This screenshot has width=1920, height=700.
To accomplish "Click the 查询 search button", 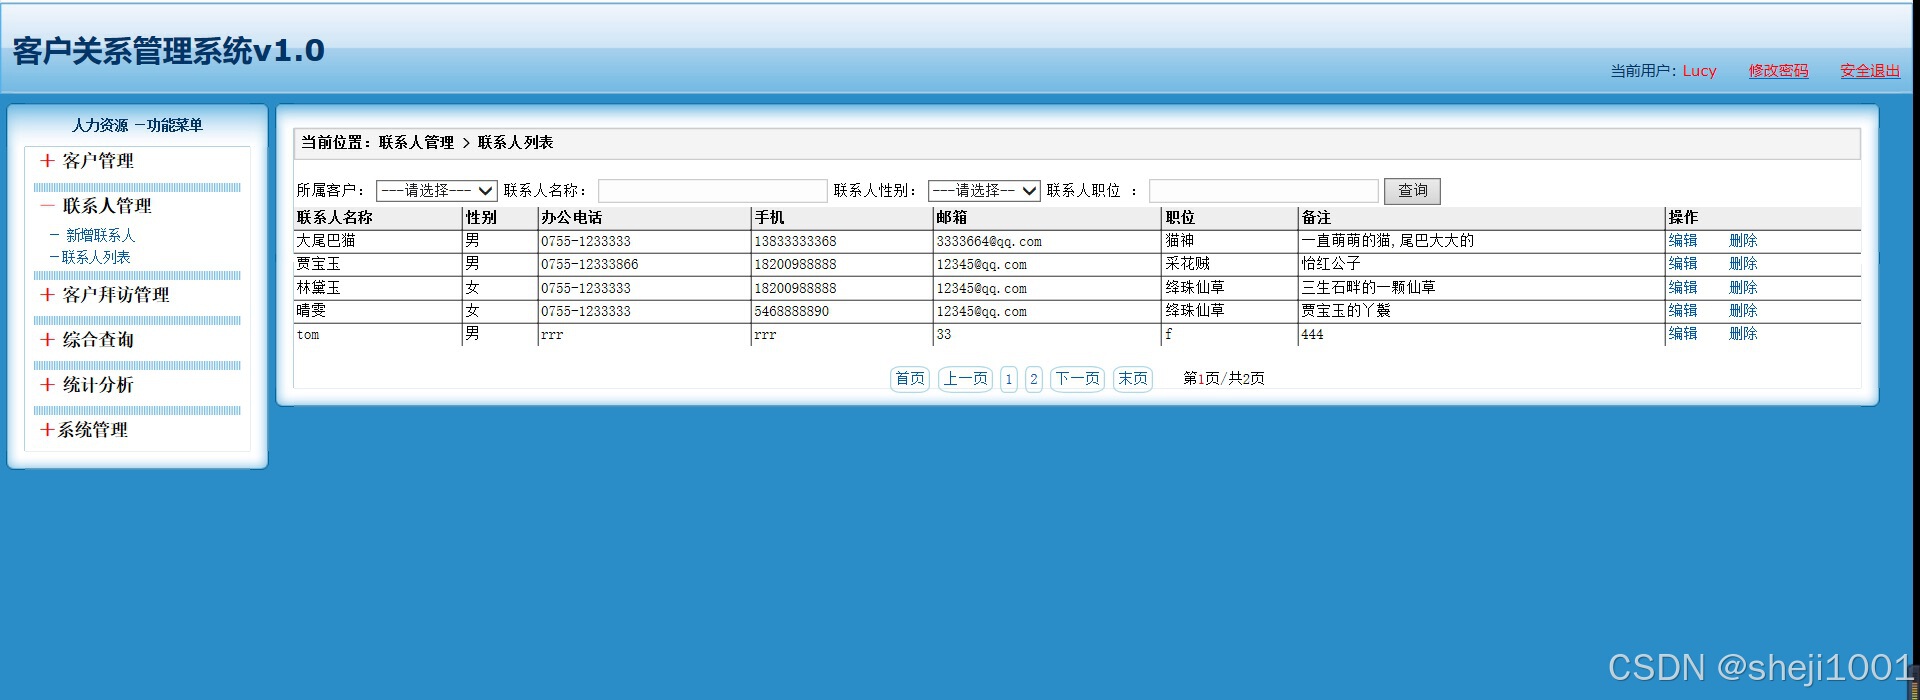I will pos(1412,190).
